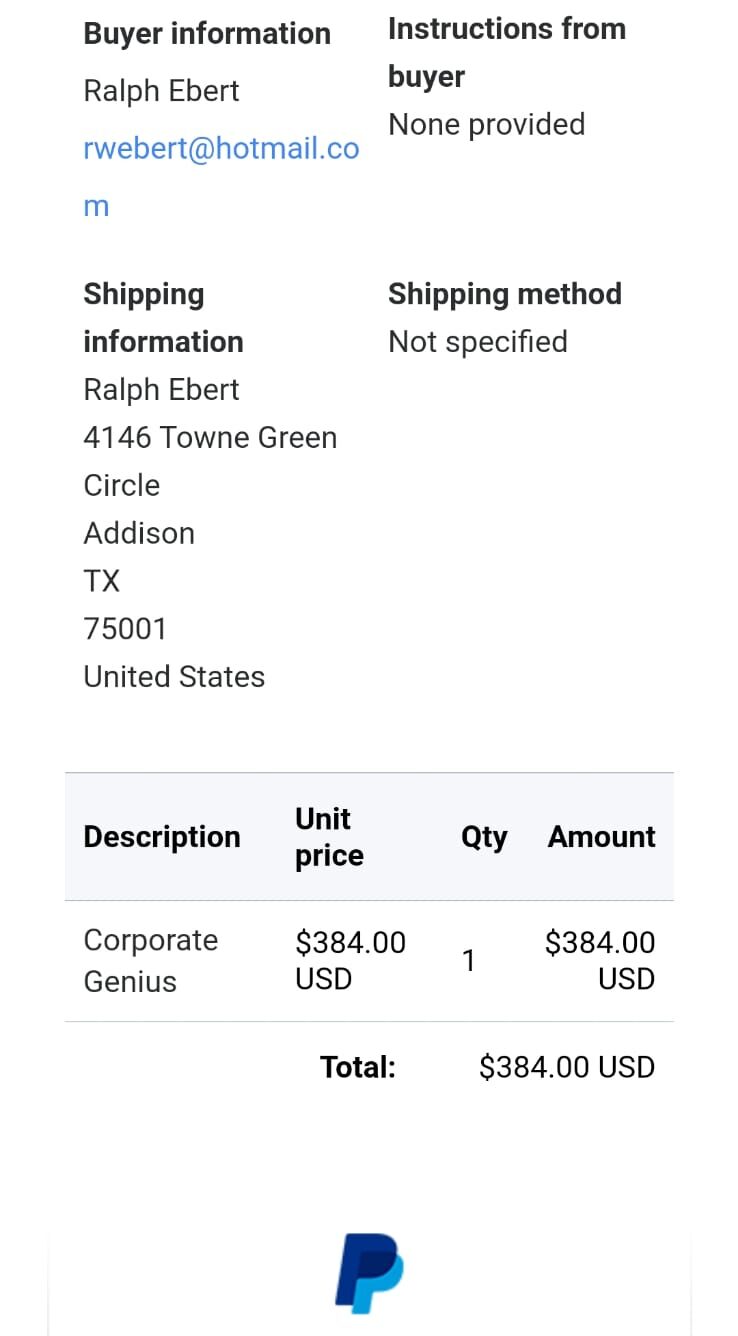Image resolution: width=738 pixels, height=1336 pixels.
Task: Click the United States country line
Action: click(x=174, y=677)
